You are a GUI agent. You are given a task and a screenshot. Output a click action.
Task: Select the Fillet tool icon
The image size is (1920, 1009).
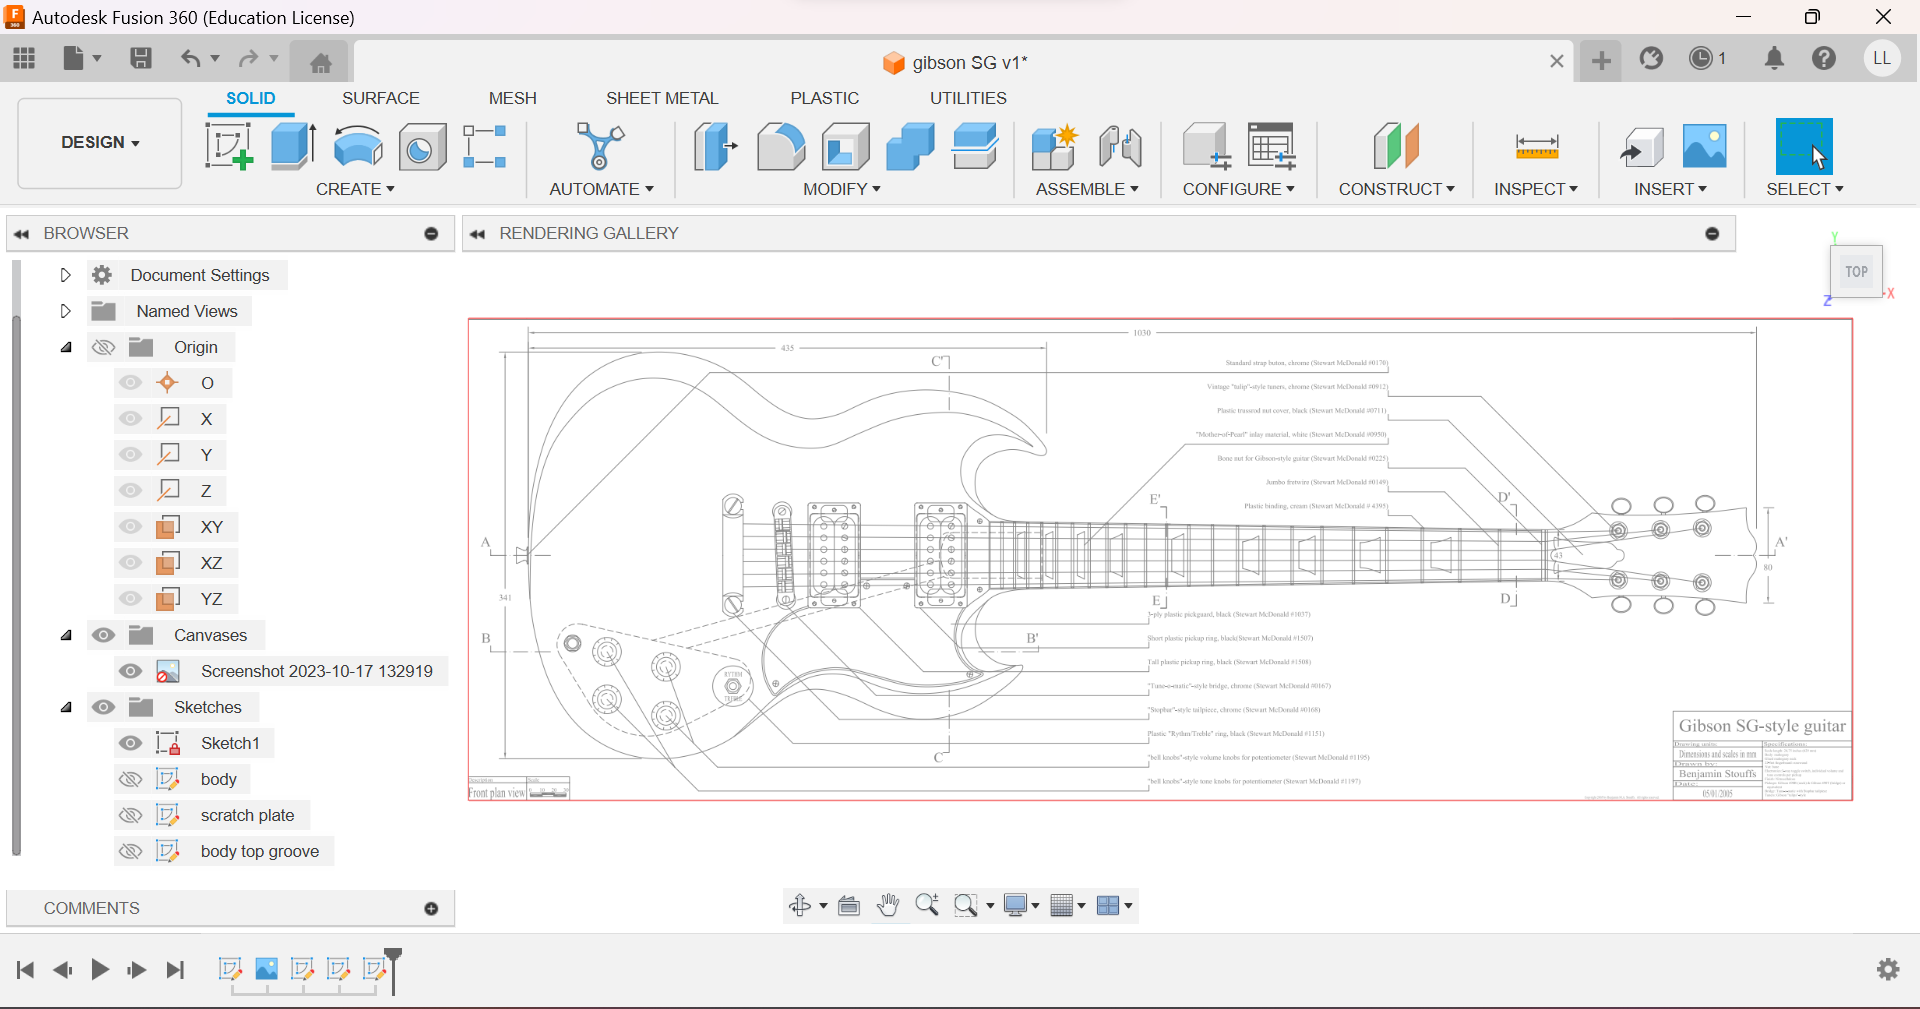pyautogui.click(x=781, y=146)
